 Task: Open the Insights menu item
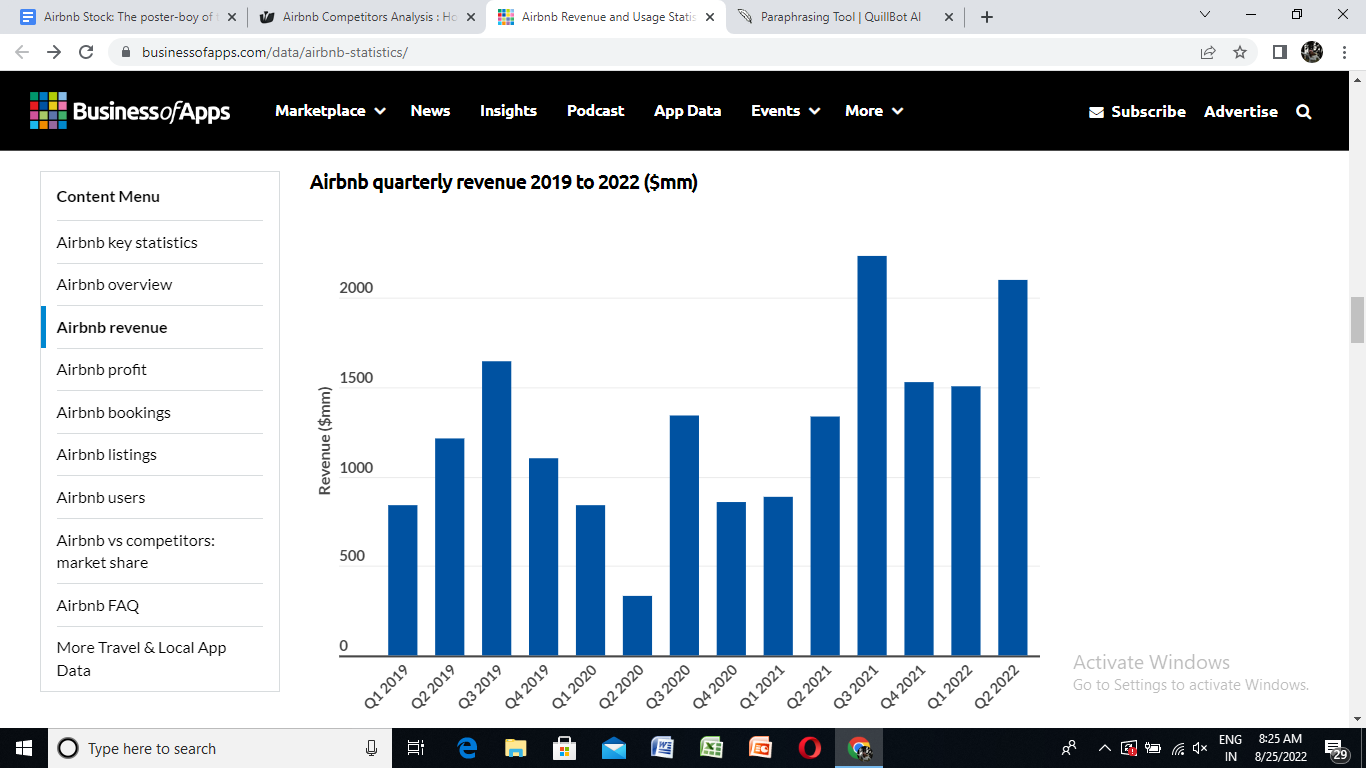click(x=508, y=111)
